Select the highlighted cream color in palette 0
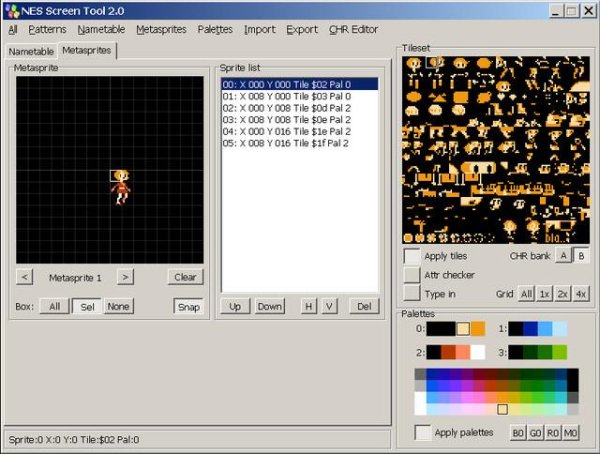 (x=463, y=329)
